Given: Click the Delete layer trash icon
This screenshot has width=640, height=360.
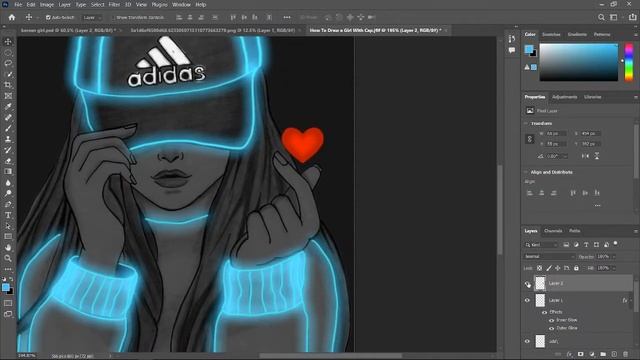Looking at the screenshot, I should pyautogui.click(x=626, y=354).
